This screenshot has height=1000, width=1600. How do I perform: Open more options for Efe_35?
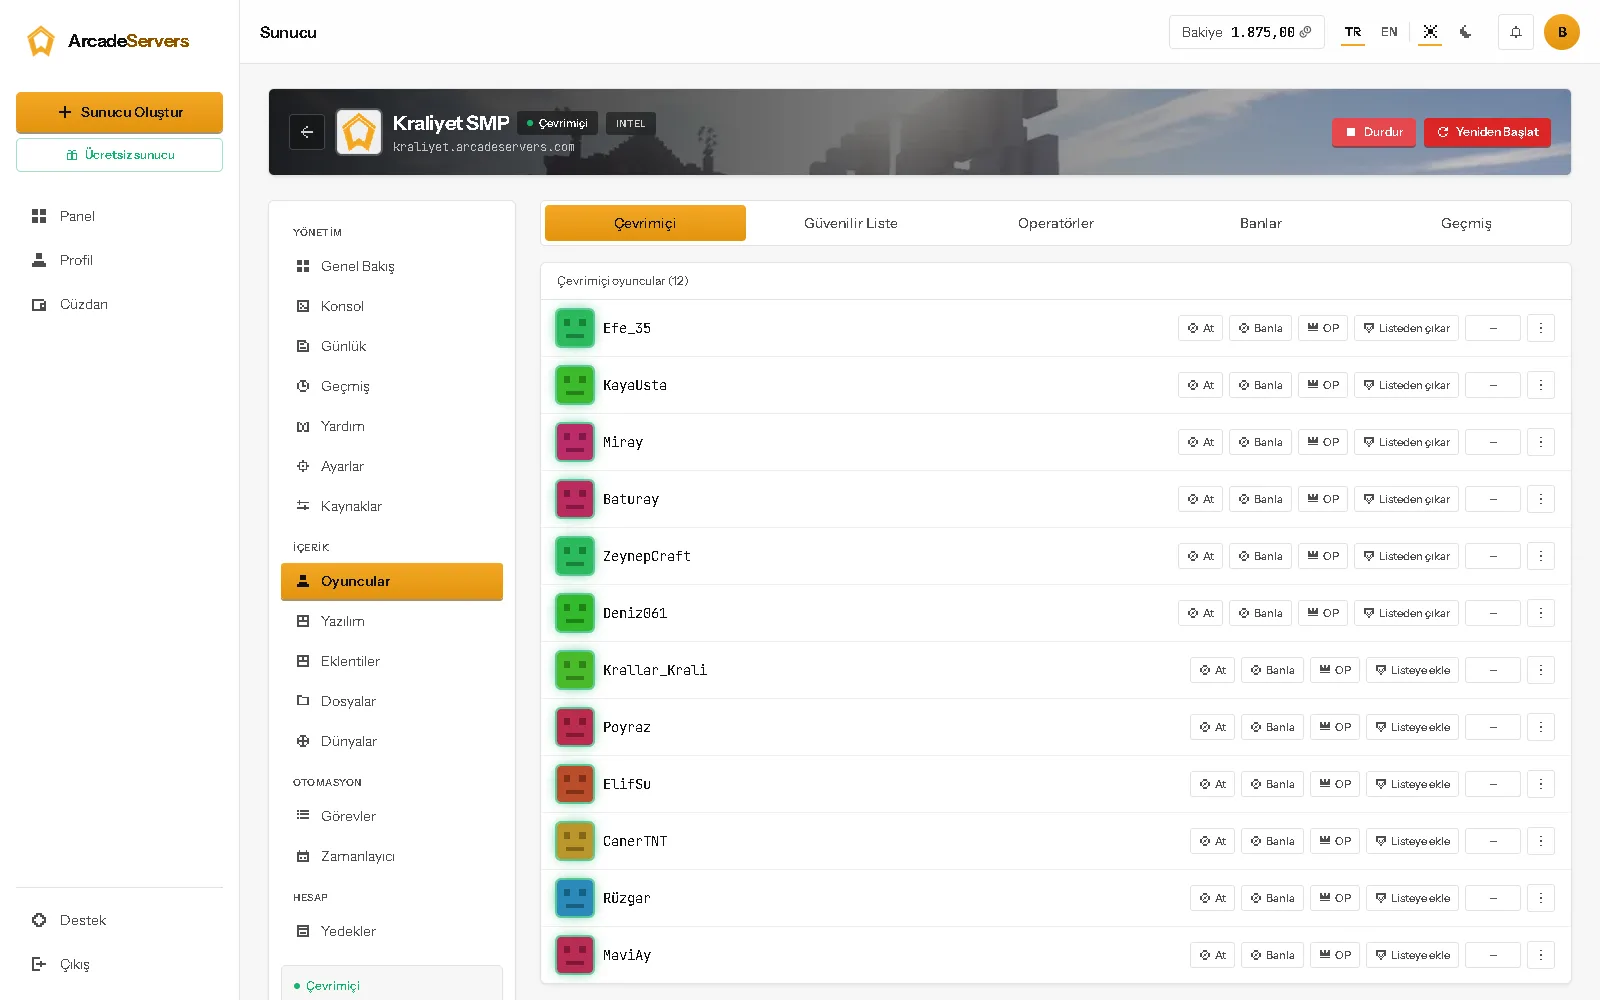point(1541,328)
